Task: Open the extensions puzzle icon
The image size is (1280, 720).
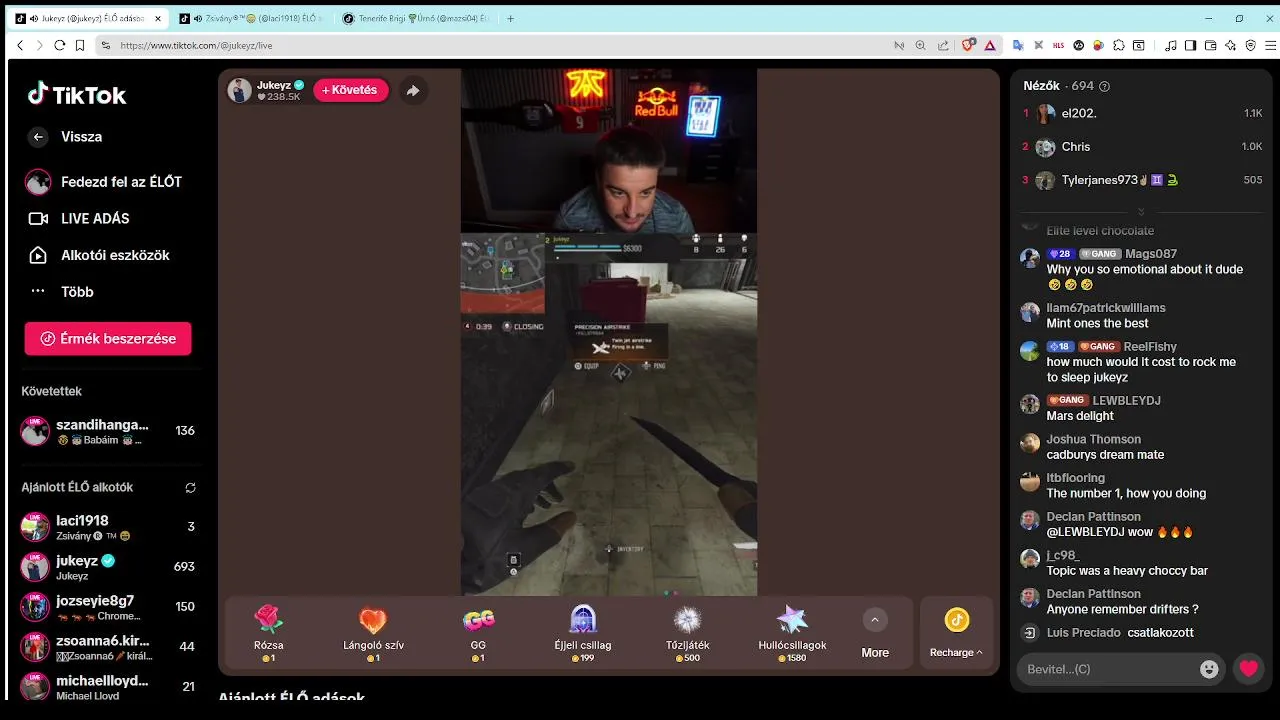Action: pos(1119,45)
